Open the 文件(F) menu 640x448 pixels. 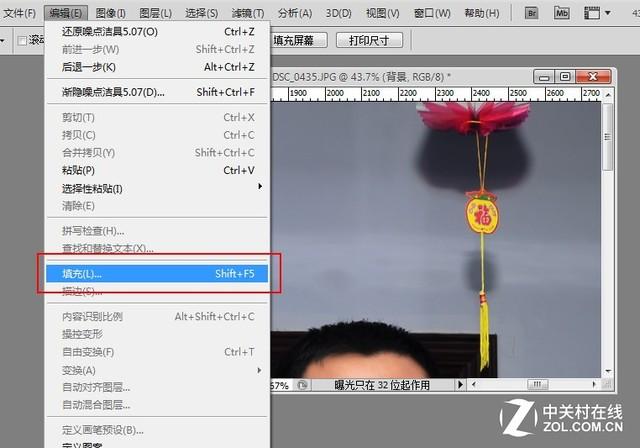19,13
